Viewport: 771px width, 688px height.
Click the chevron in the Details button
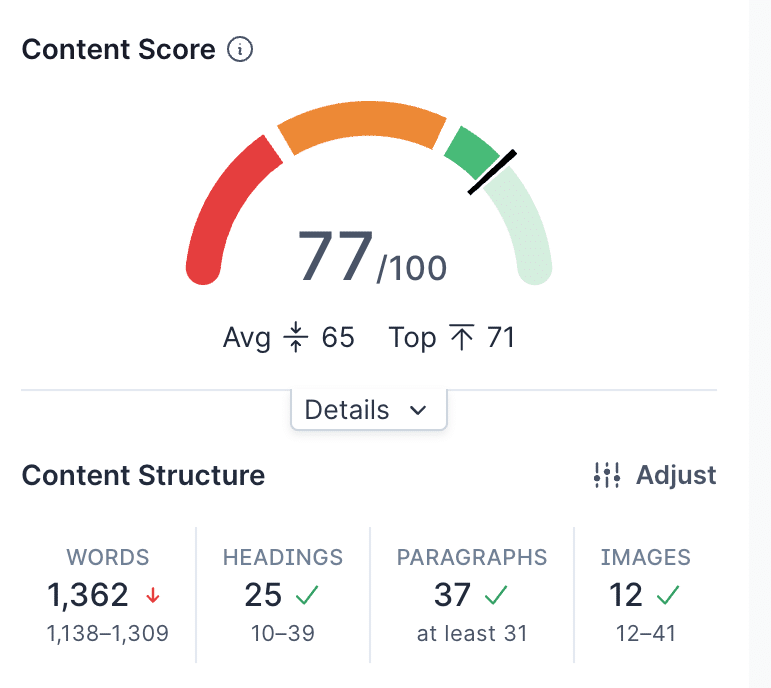(418, 410)
